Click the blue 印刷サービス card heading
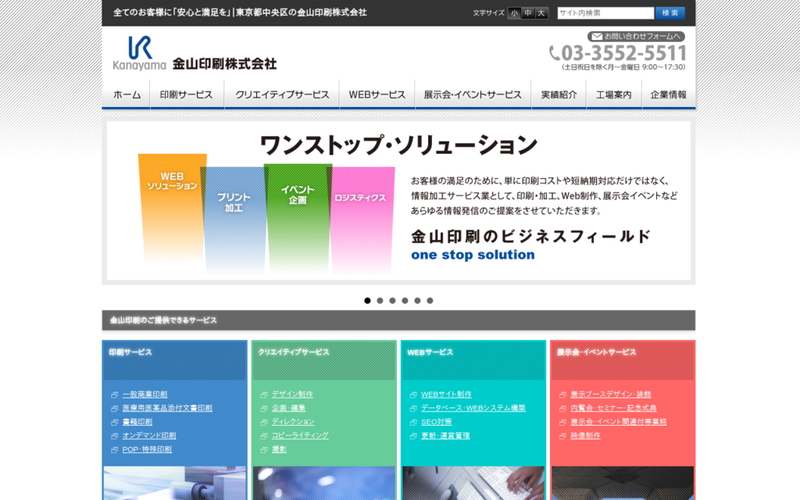 pyautogui.click(x=130, y=352)
